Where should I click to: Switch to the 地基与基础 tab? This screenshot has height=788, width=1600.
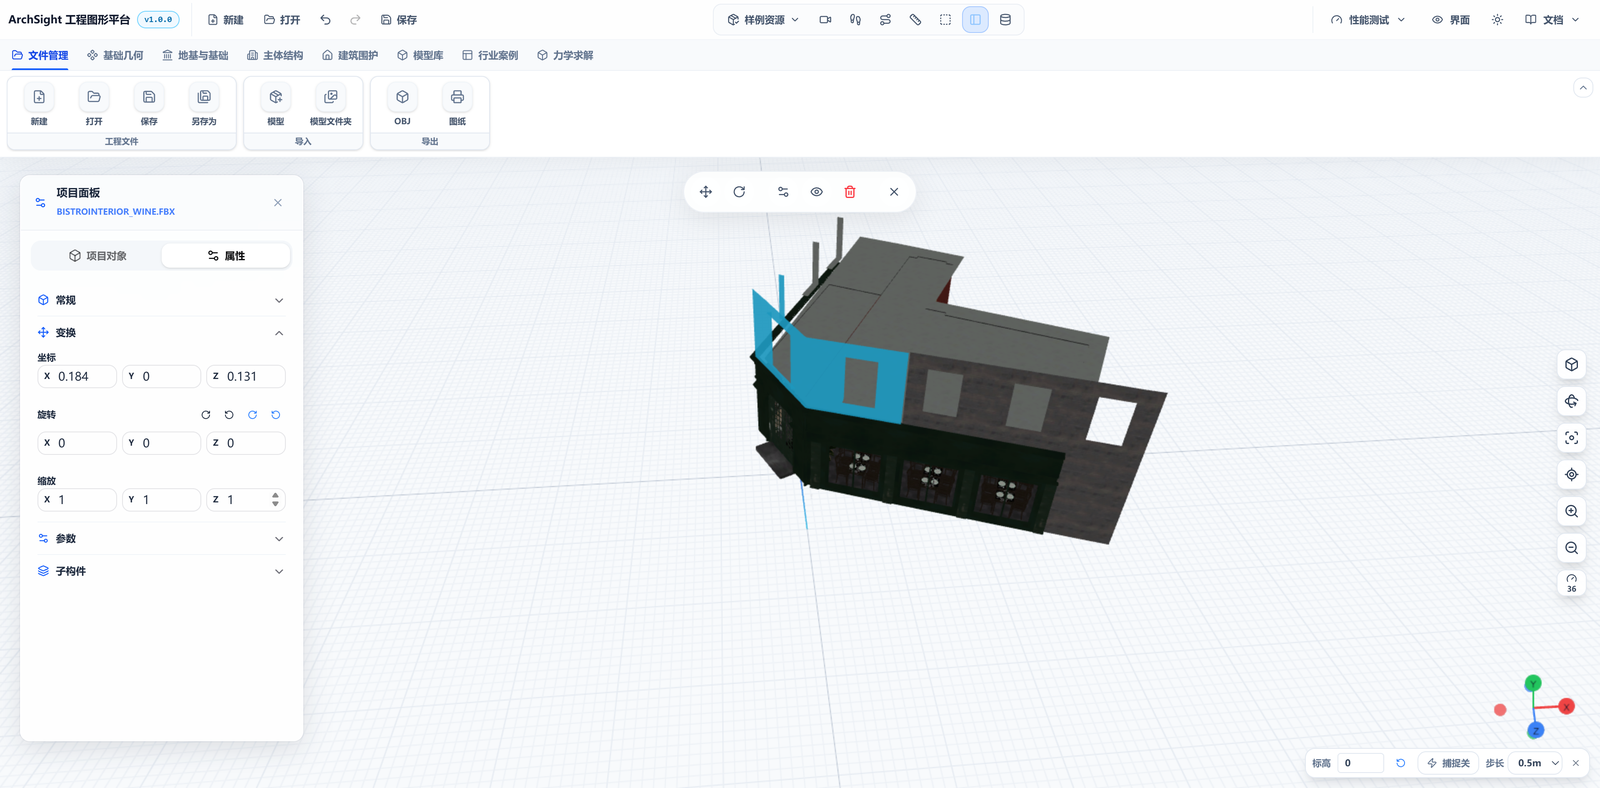195,56
